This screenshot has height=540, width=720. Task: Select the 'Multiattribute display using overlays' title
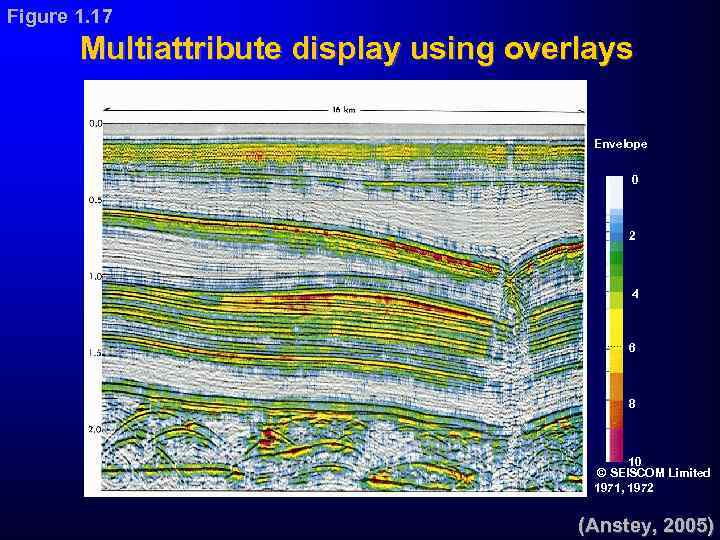click(x=357, y=49)
